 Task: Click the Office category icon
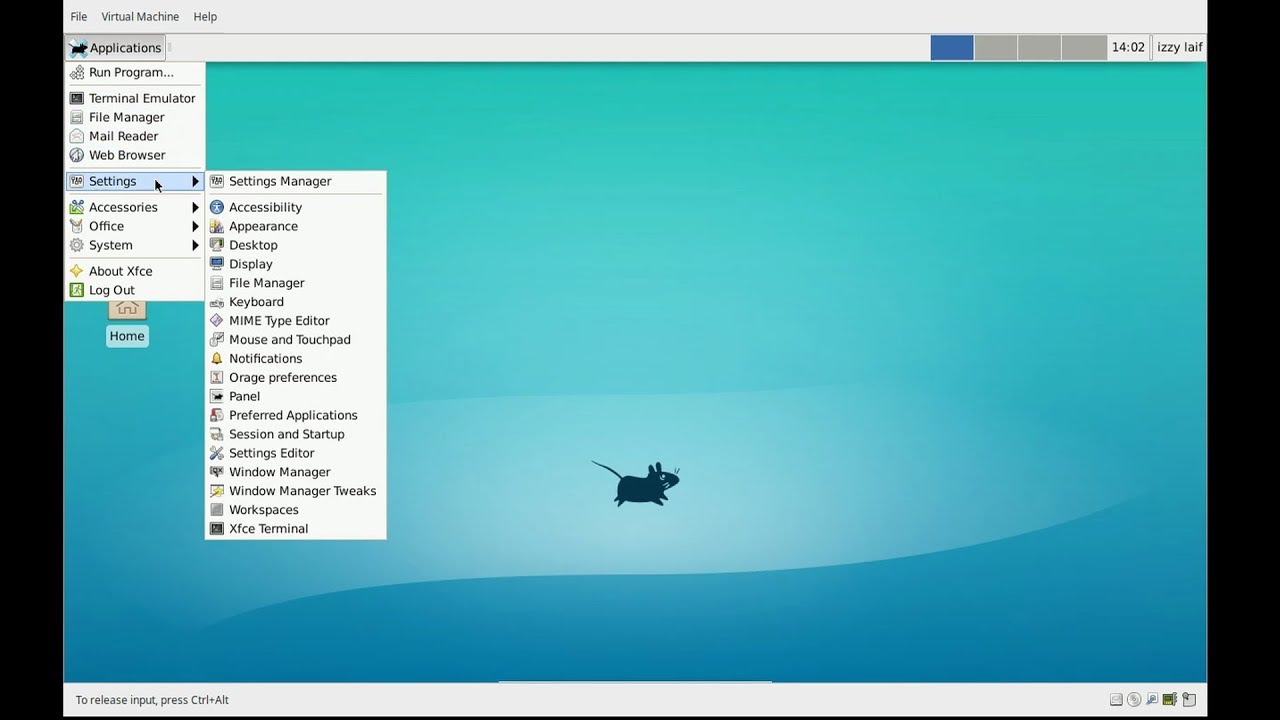tap(77, 226)
